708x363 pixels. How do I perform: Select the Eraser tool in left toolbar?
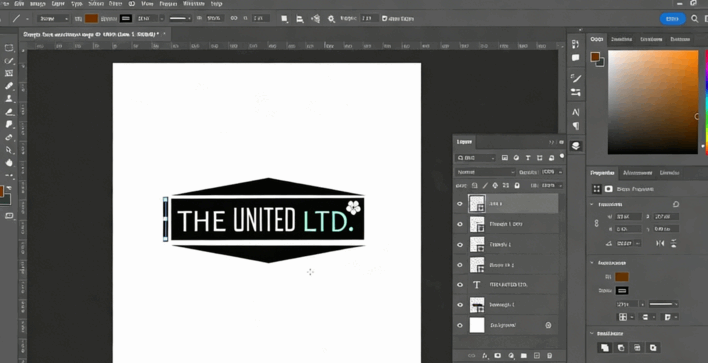coord(9,112)
